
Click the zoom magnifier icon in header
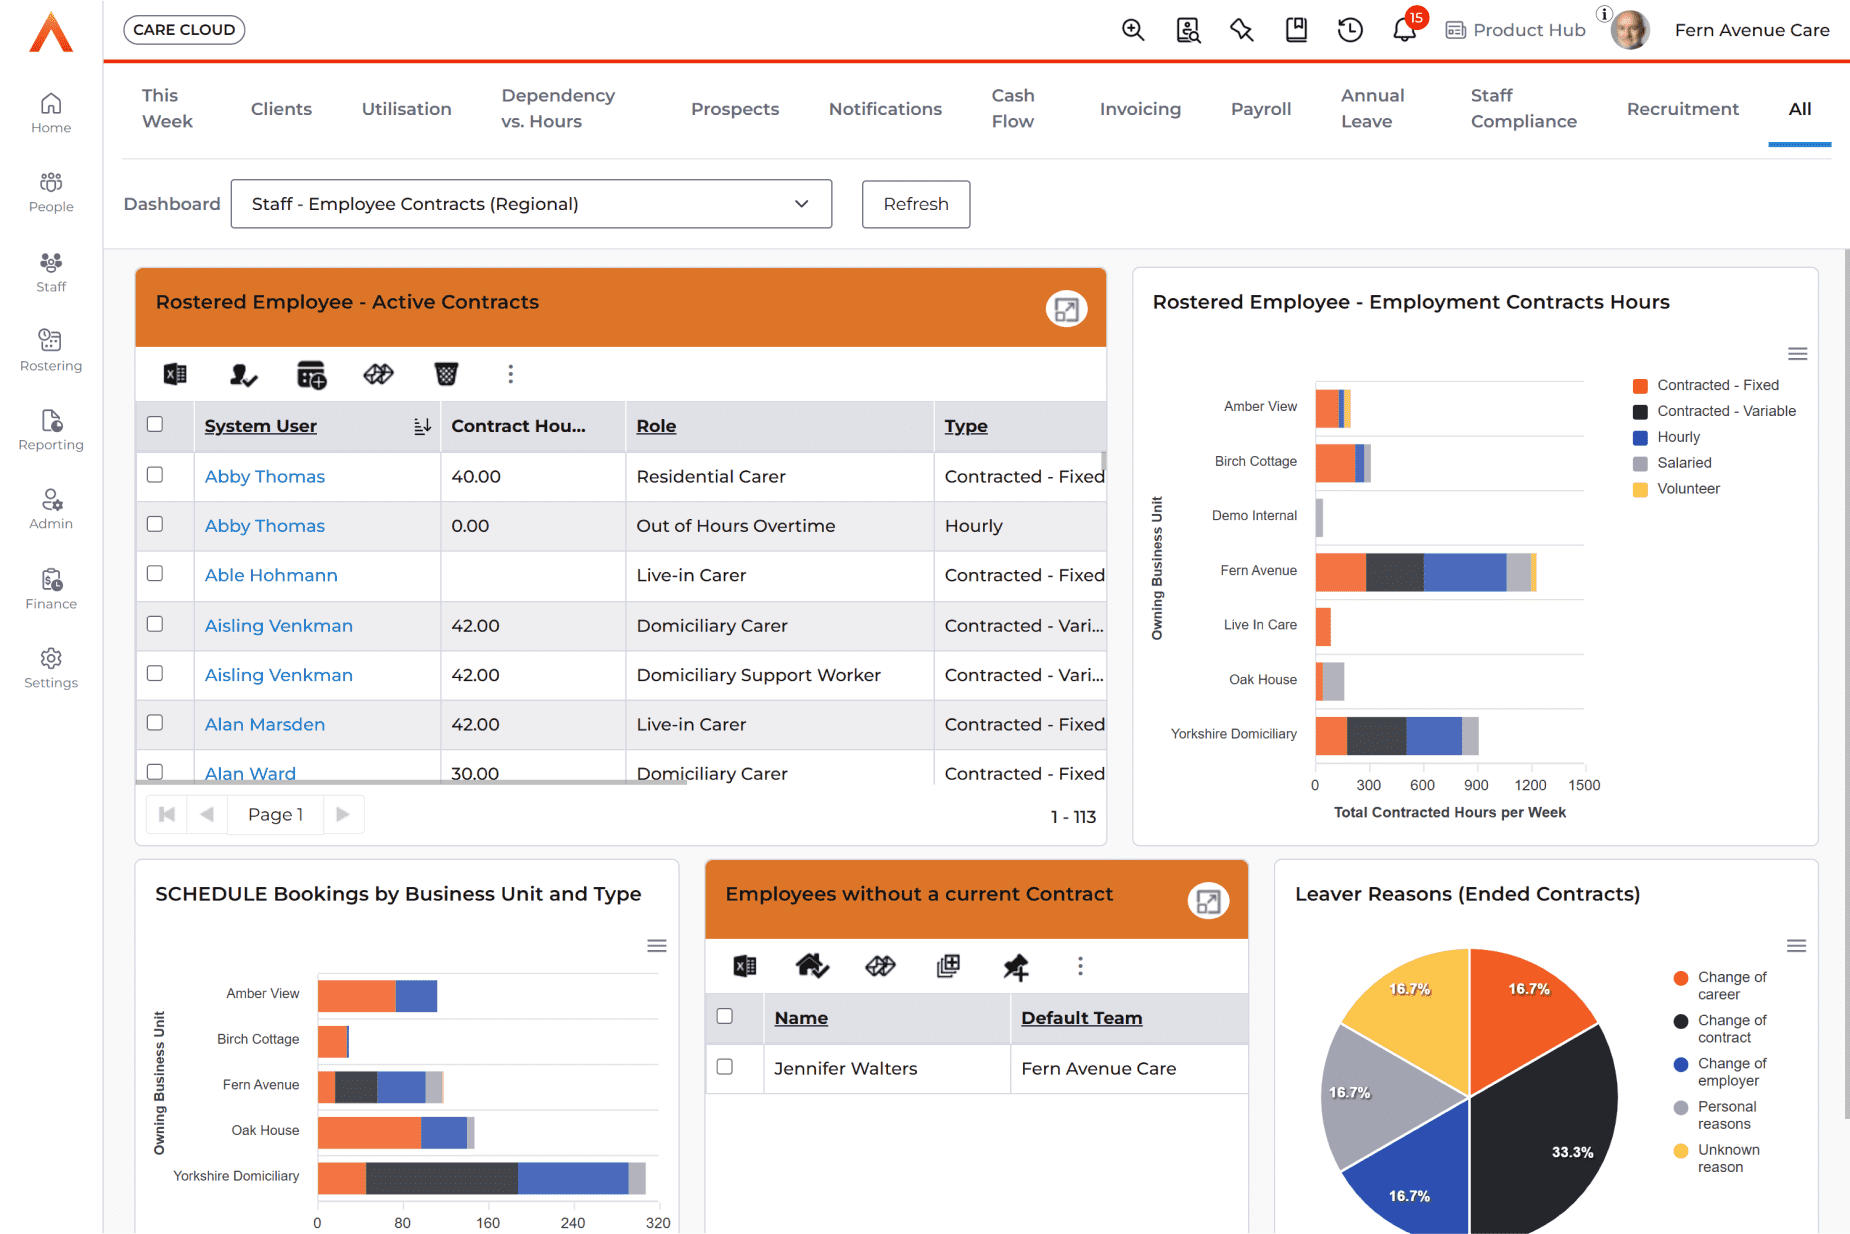click(1133, 30)
